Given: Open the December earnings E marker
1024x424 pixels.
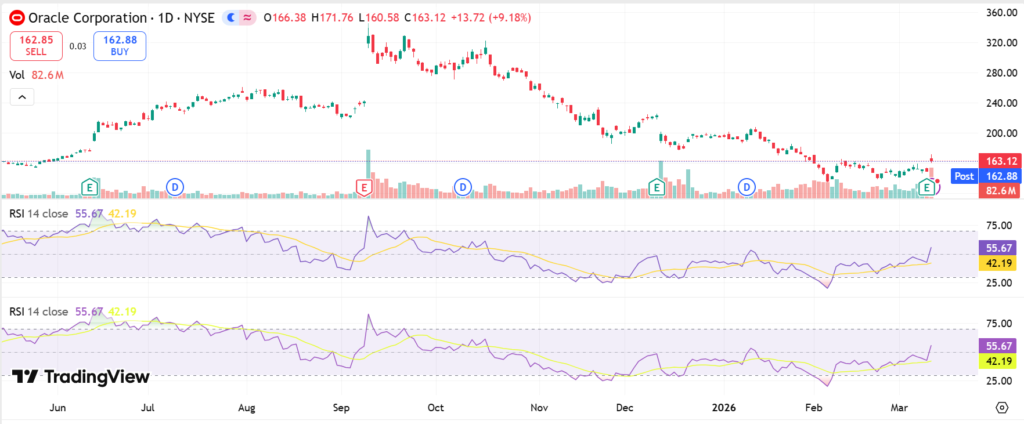Looking at the screenshot, I should (x=657, y=187).
